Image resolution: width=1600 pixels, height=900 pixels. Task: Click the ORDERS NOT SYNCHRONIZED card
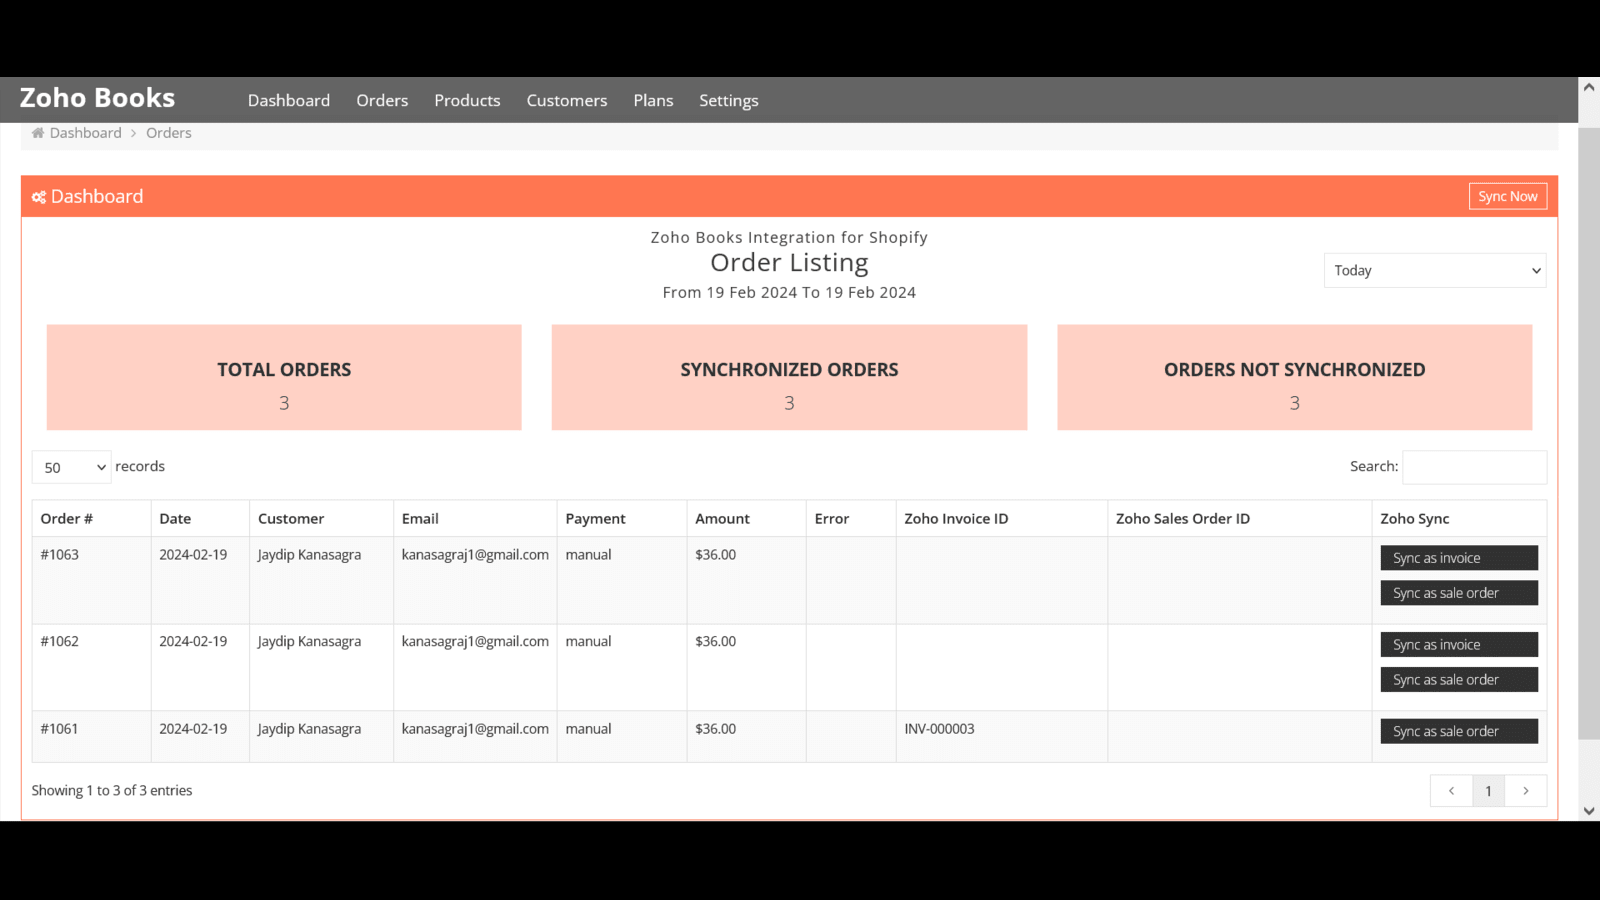click(x=1295, y=378)
